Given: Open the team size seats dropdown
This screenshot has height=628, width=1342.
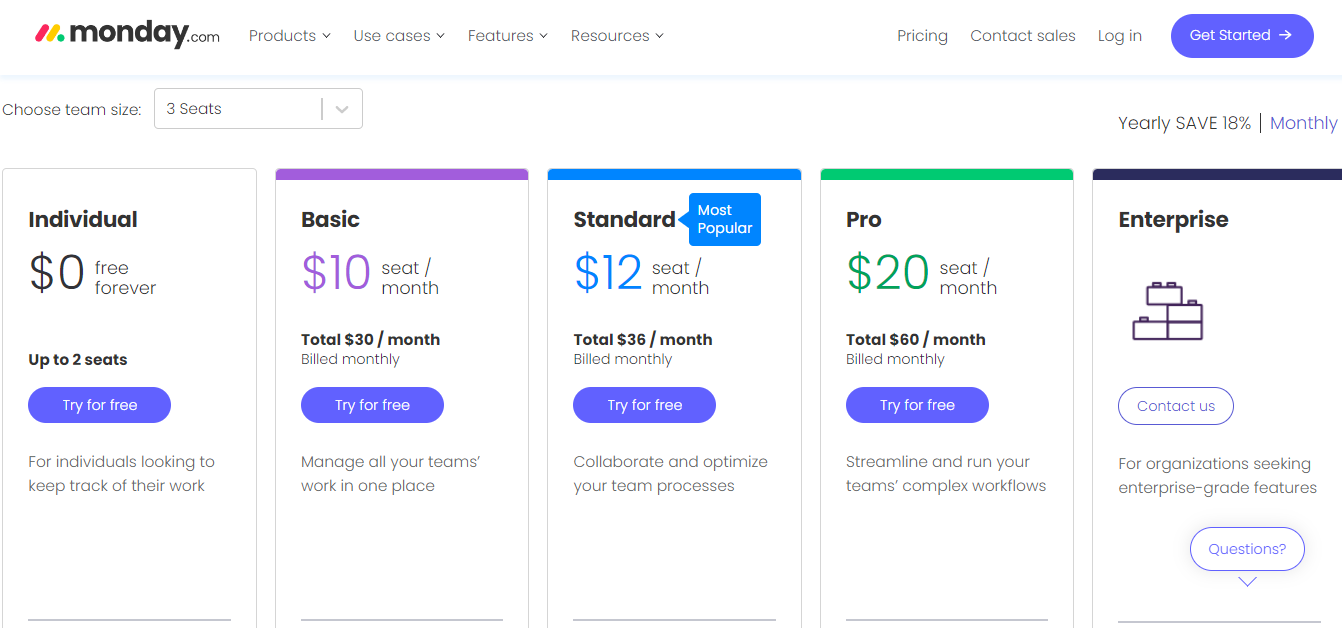Looking at the screenshot, I should click(258, 109).
